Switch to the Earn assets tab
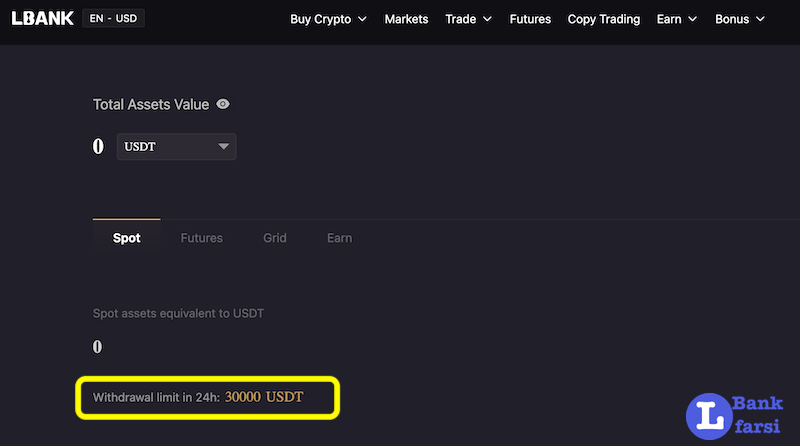This screenshot has width=800, height=446. click(x=339, y=238)
